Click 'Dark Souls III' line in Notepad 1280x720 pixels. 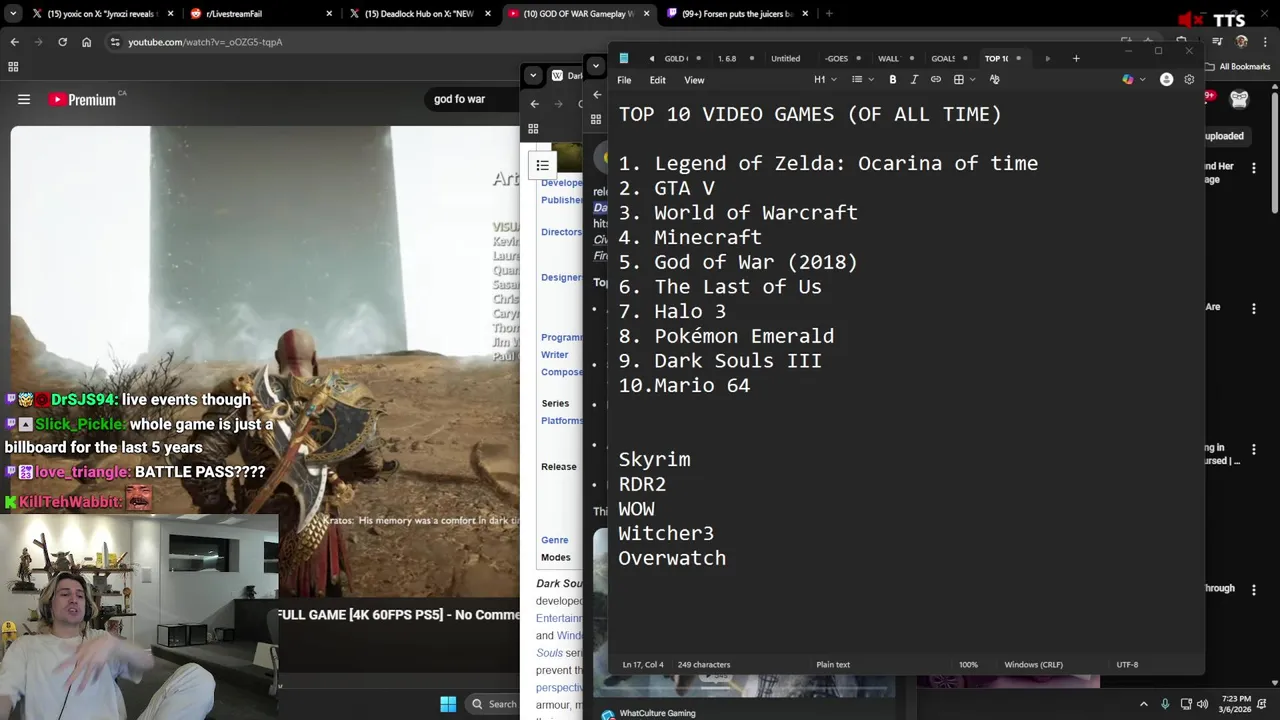pos(720,361)
